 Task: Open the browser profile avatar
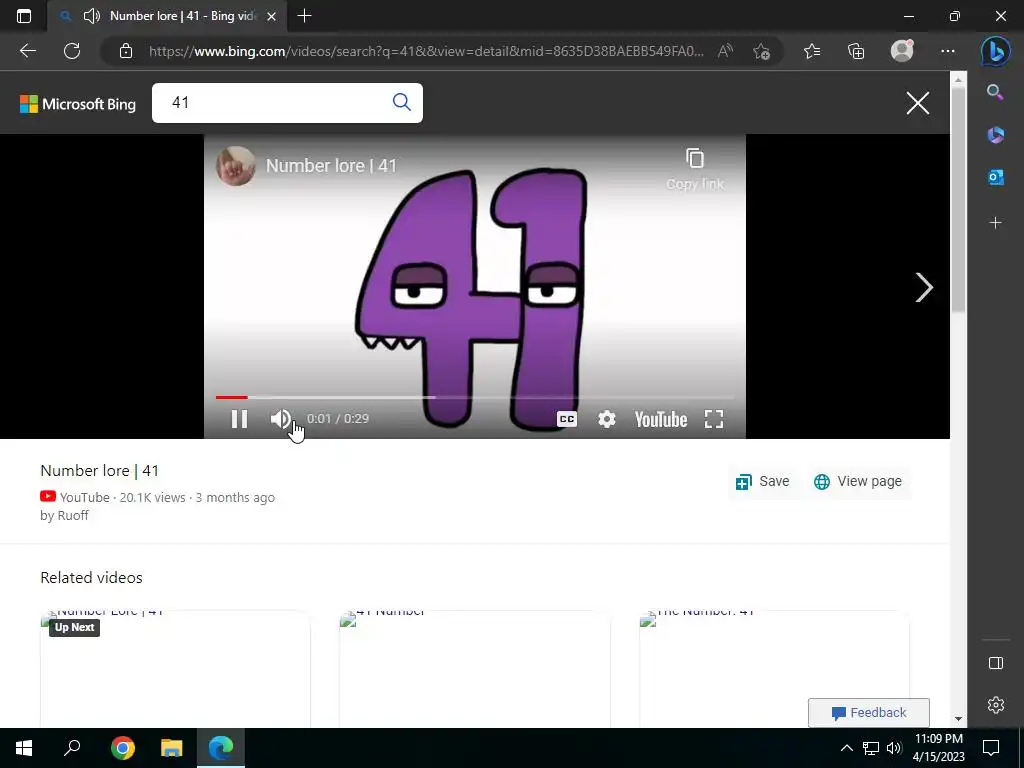pos(902,51)
